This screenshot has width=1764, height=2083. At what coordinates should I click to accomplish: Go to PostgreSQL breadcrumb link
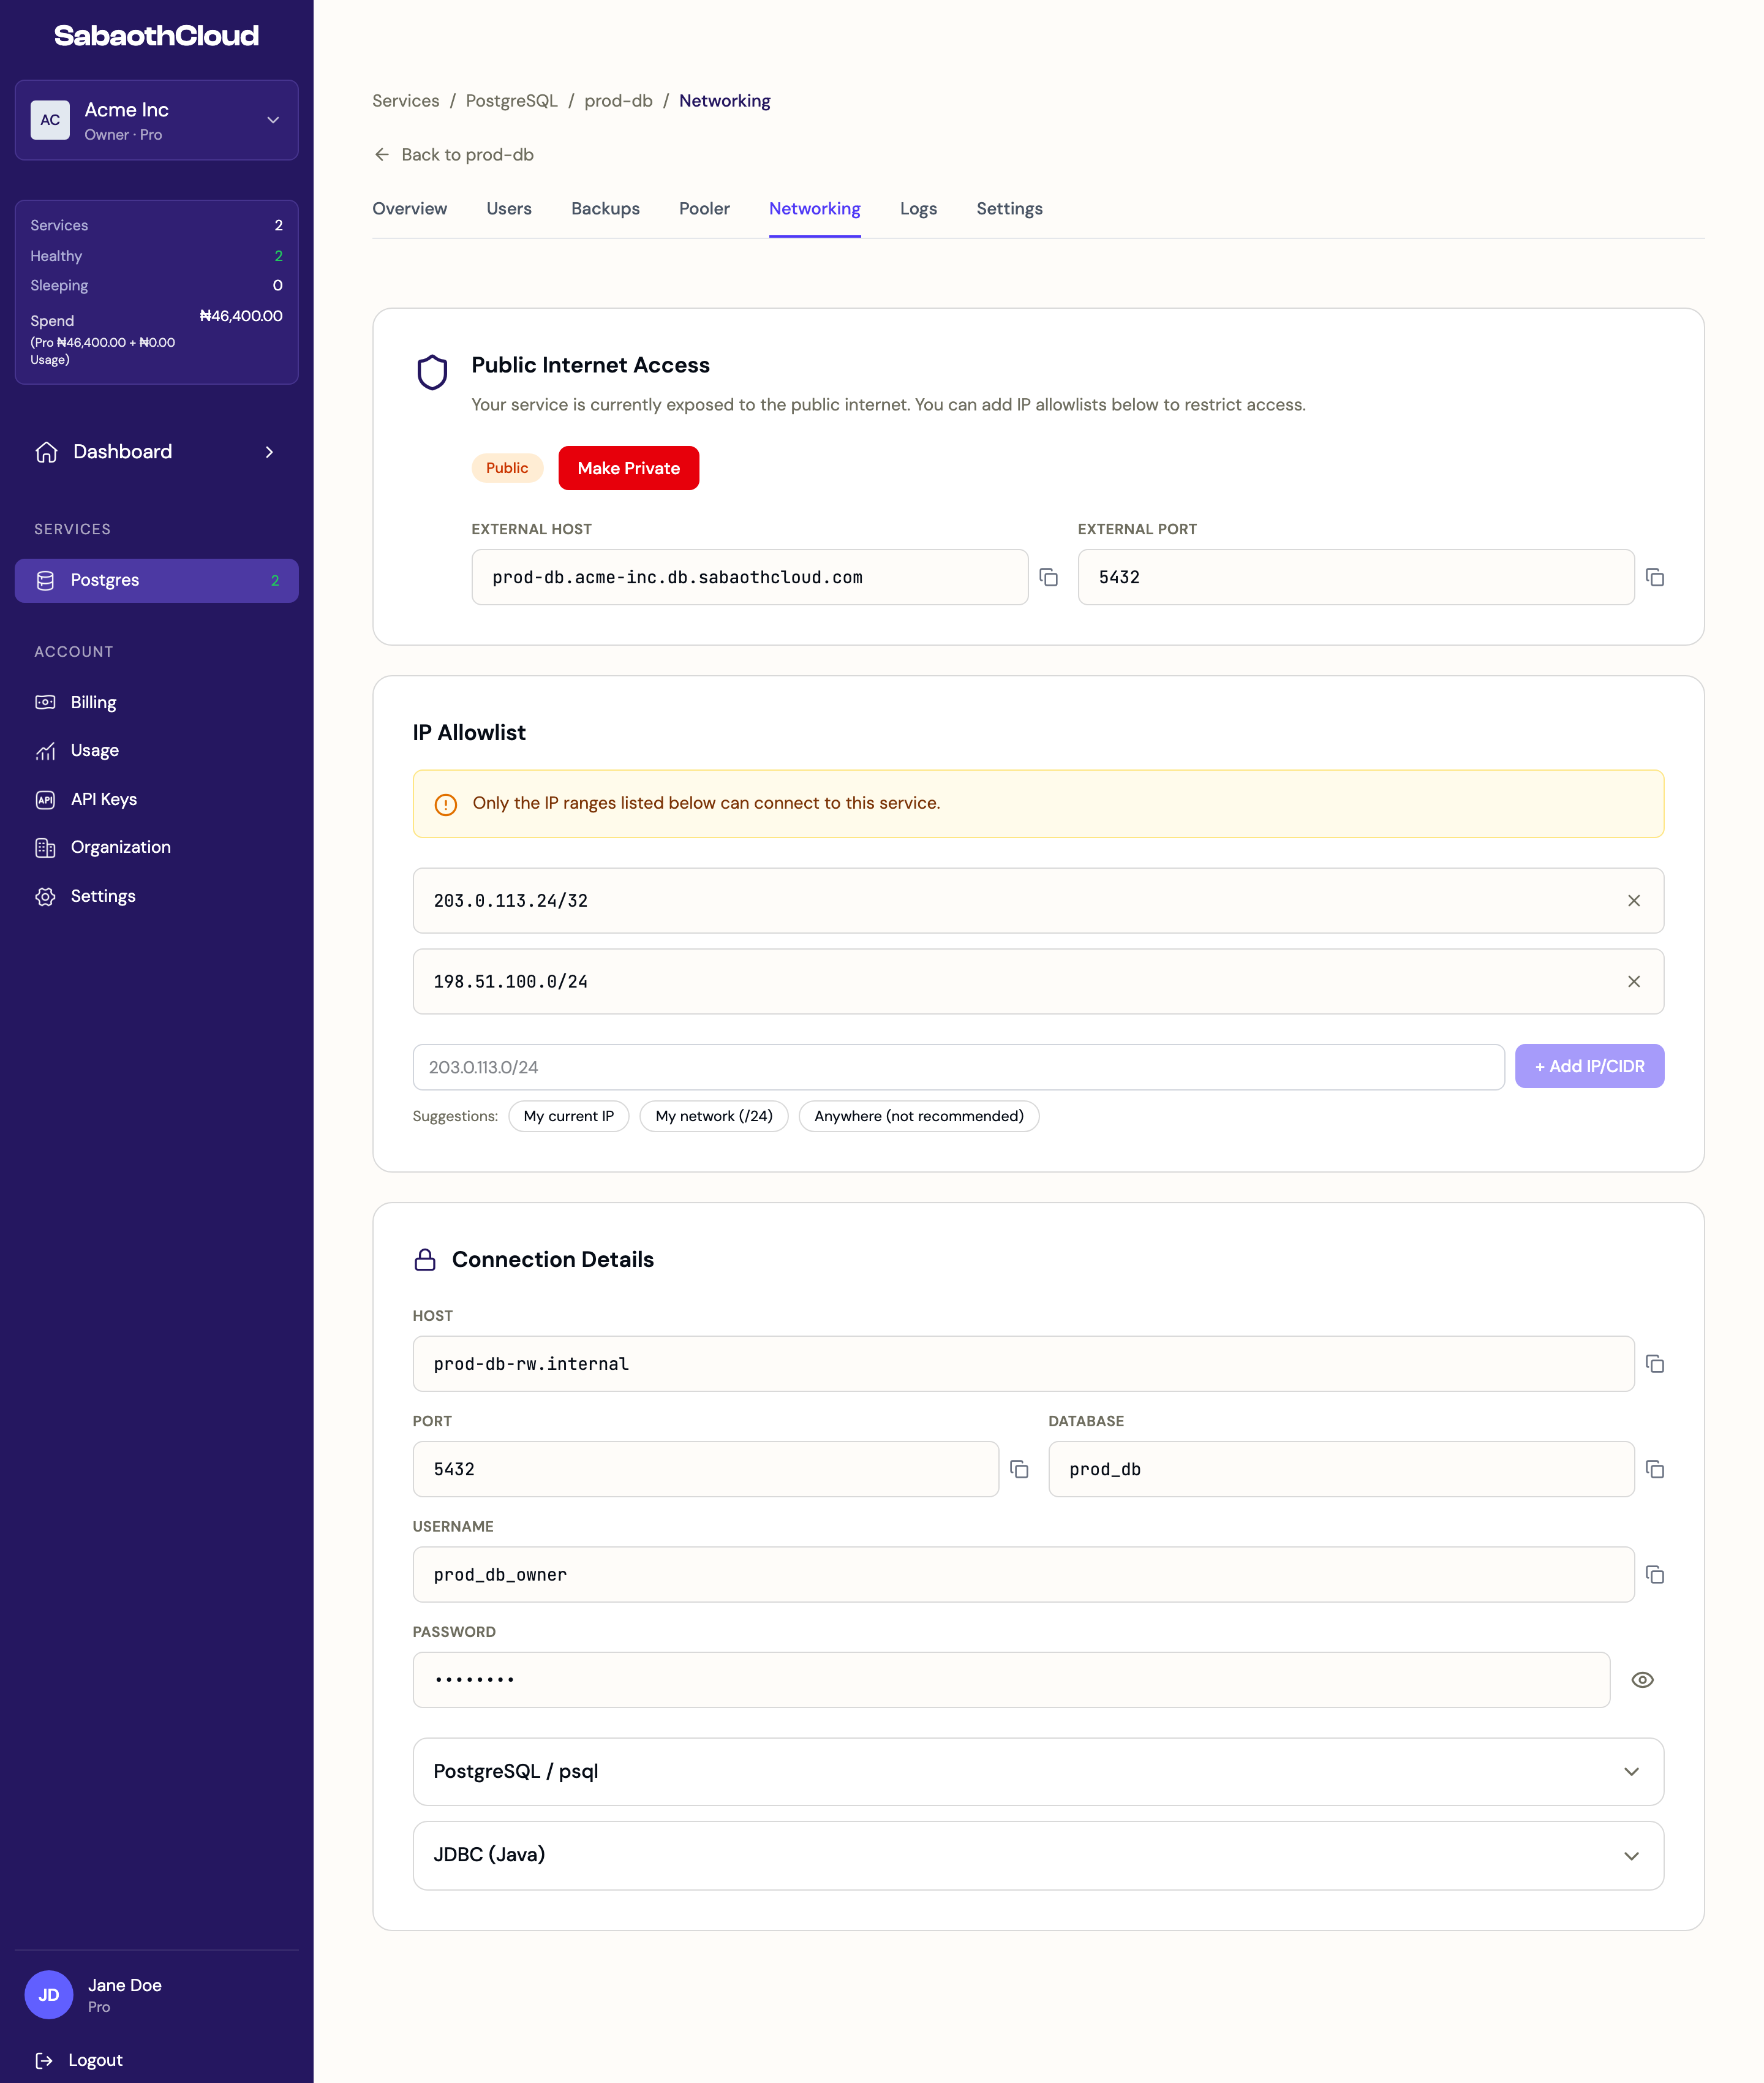tap(512, 101)
